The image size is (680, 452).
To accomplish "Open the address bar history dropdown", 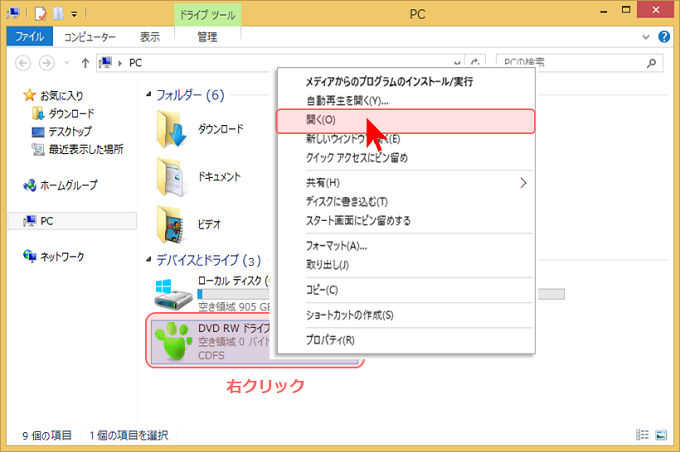I will point(457,63).
